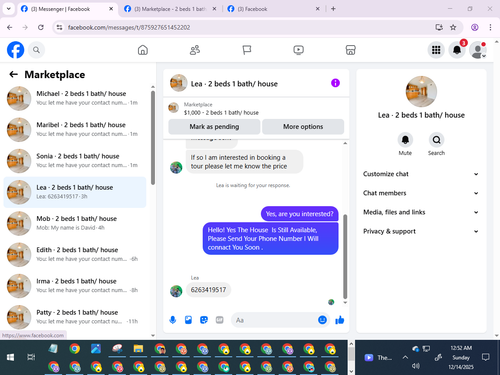Open the notifications bell
This screenshot has width=500, height=375.
[457, 50]
